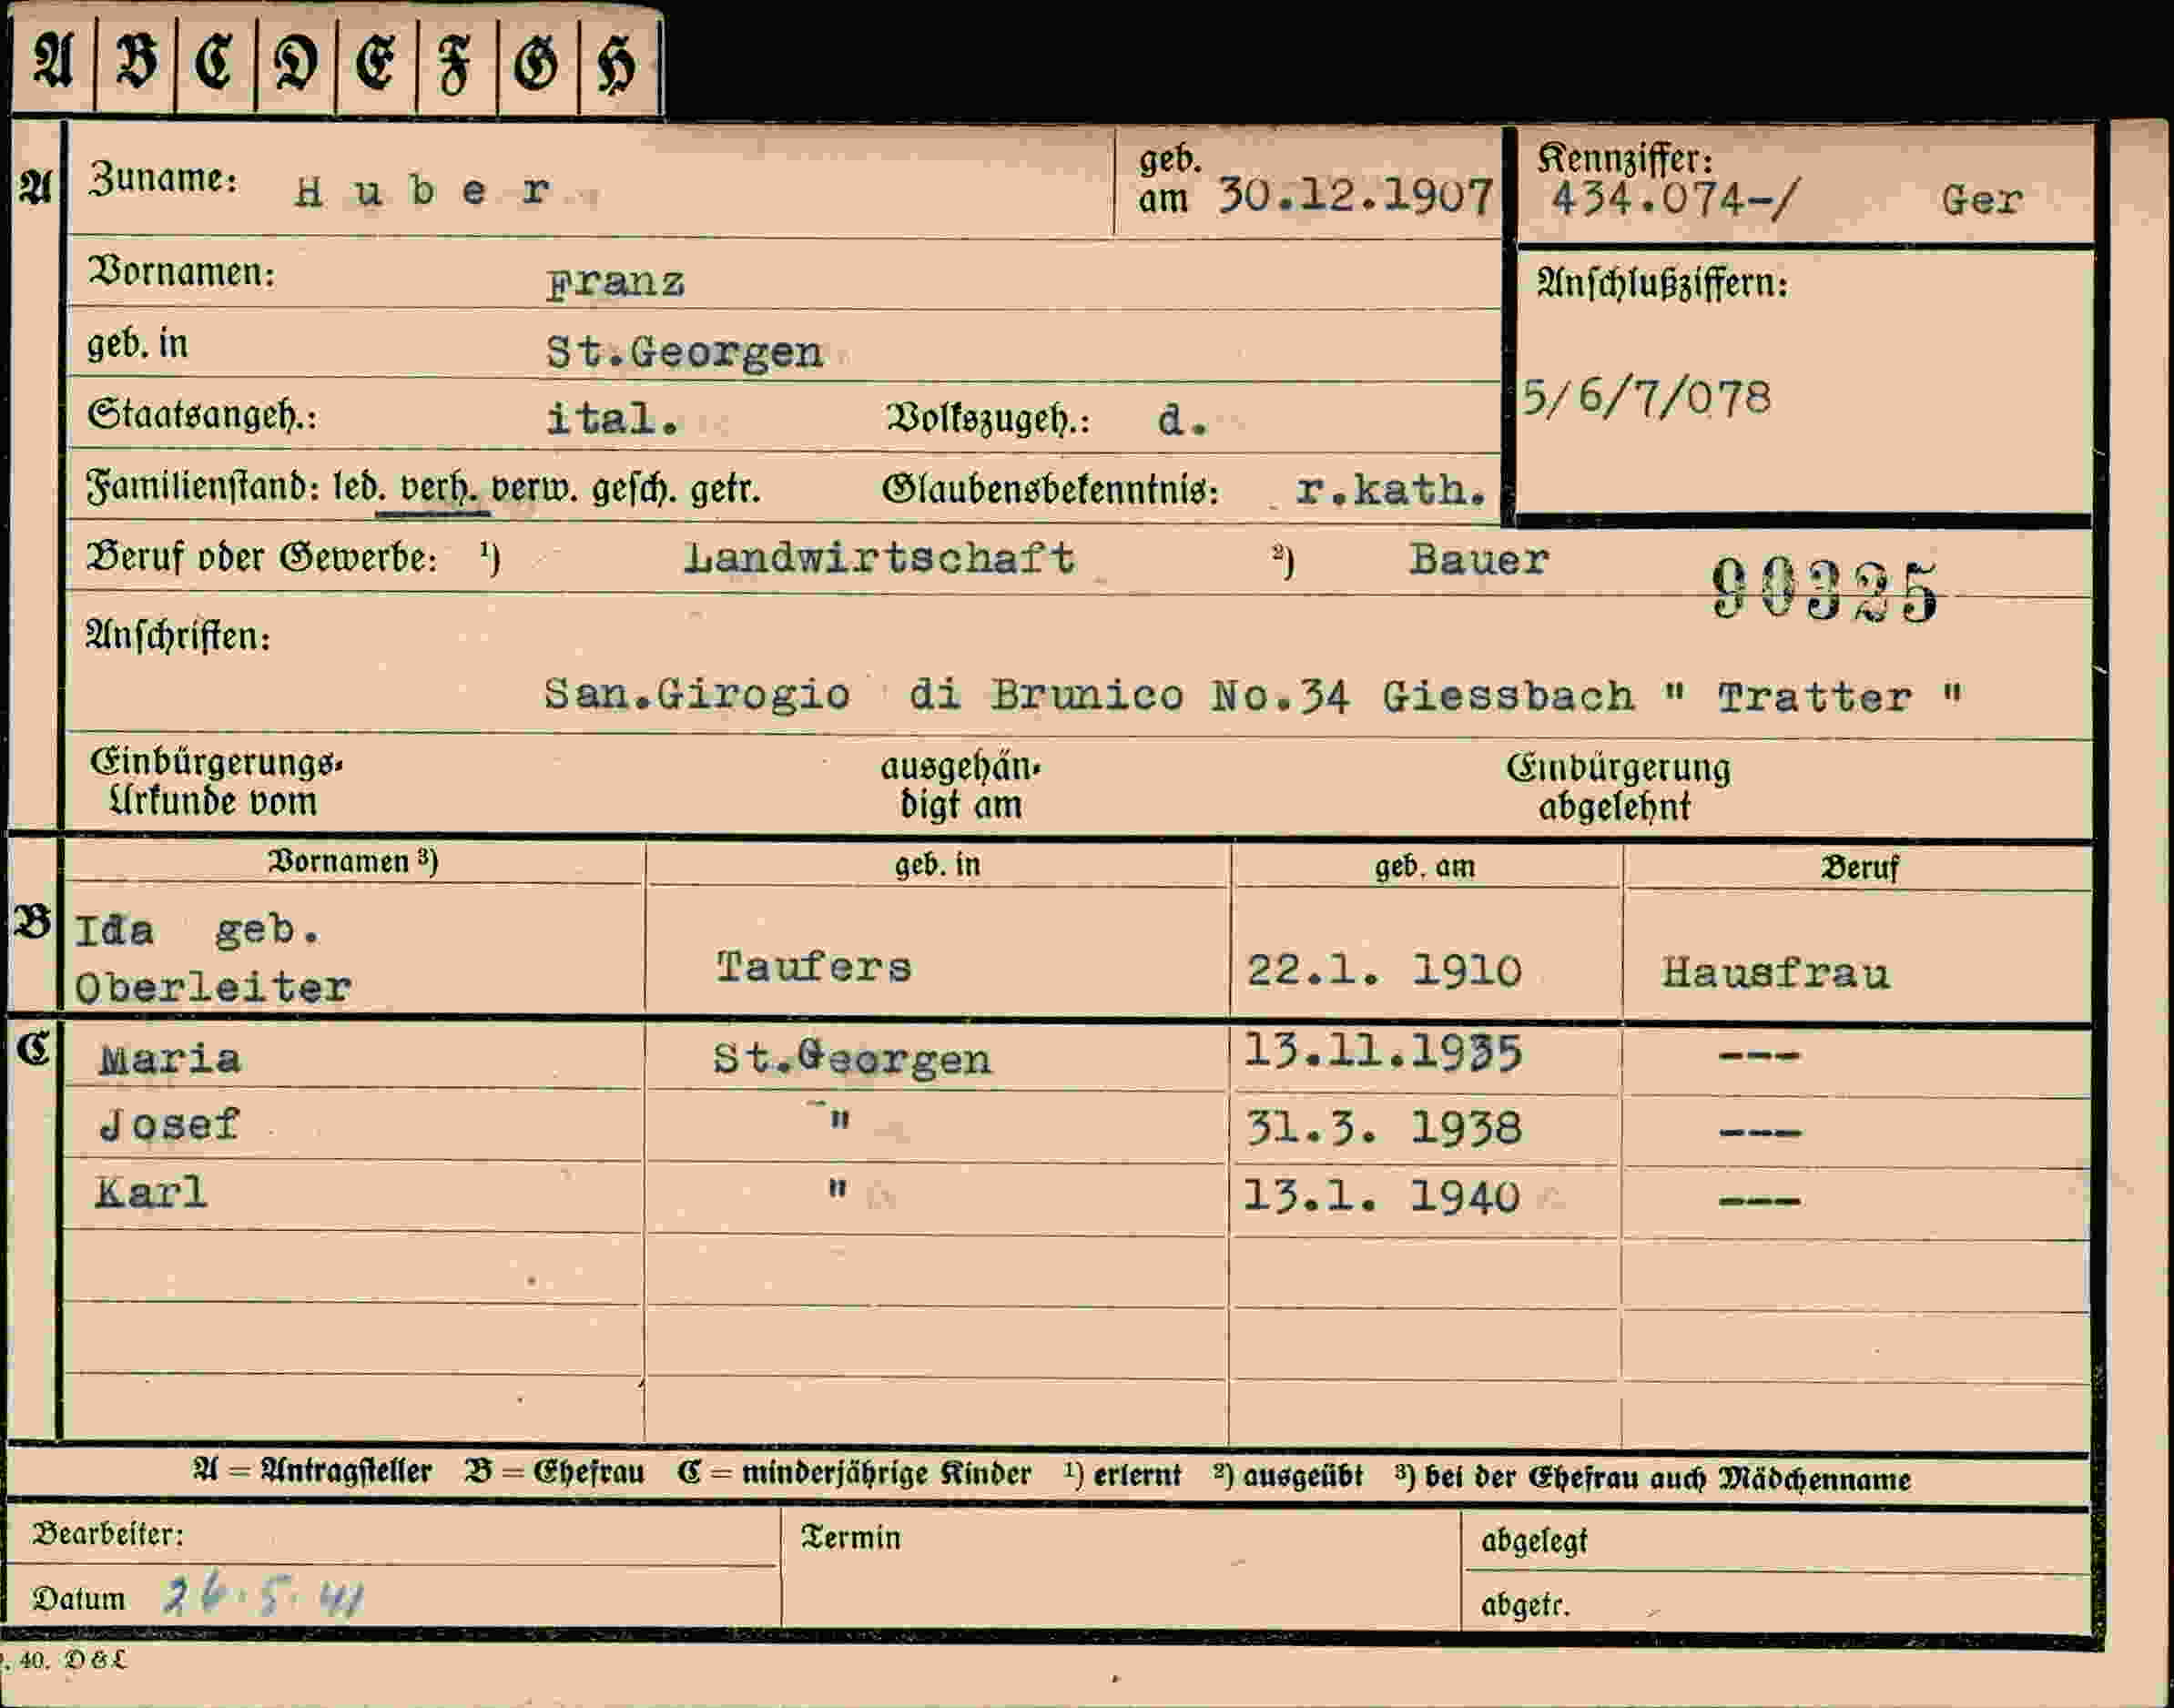This screenshot has width=2174, height=1708.
Task: Click the typed surname "Huber"
Action: [422, 190]
